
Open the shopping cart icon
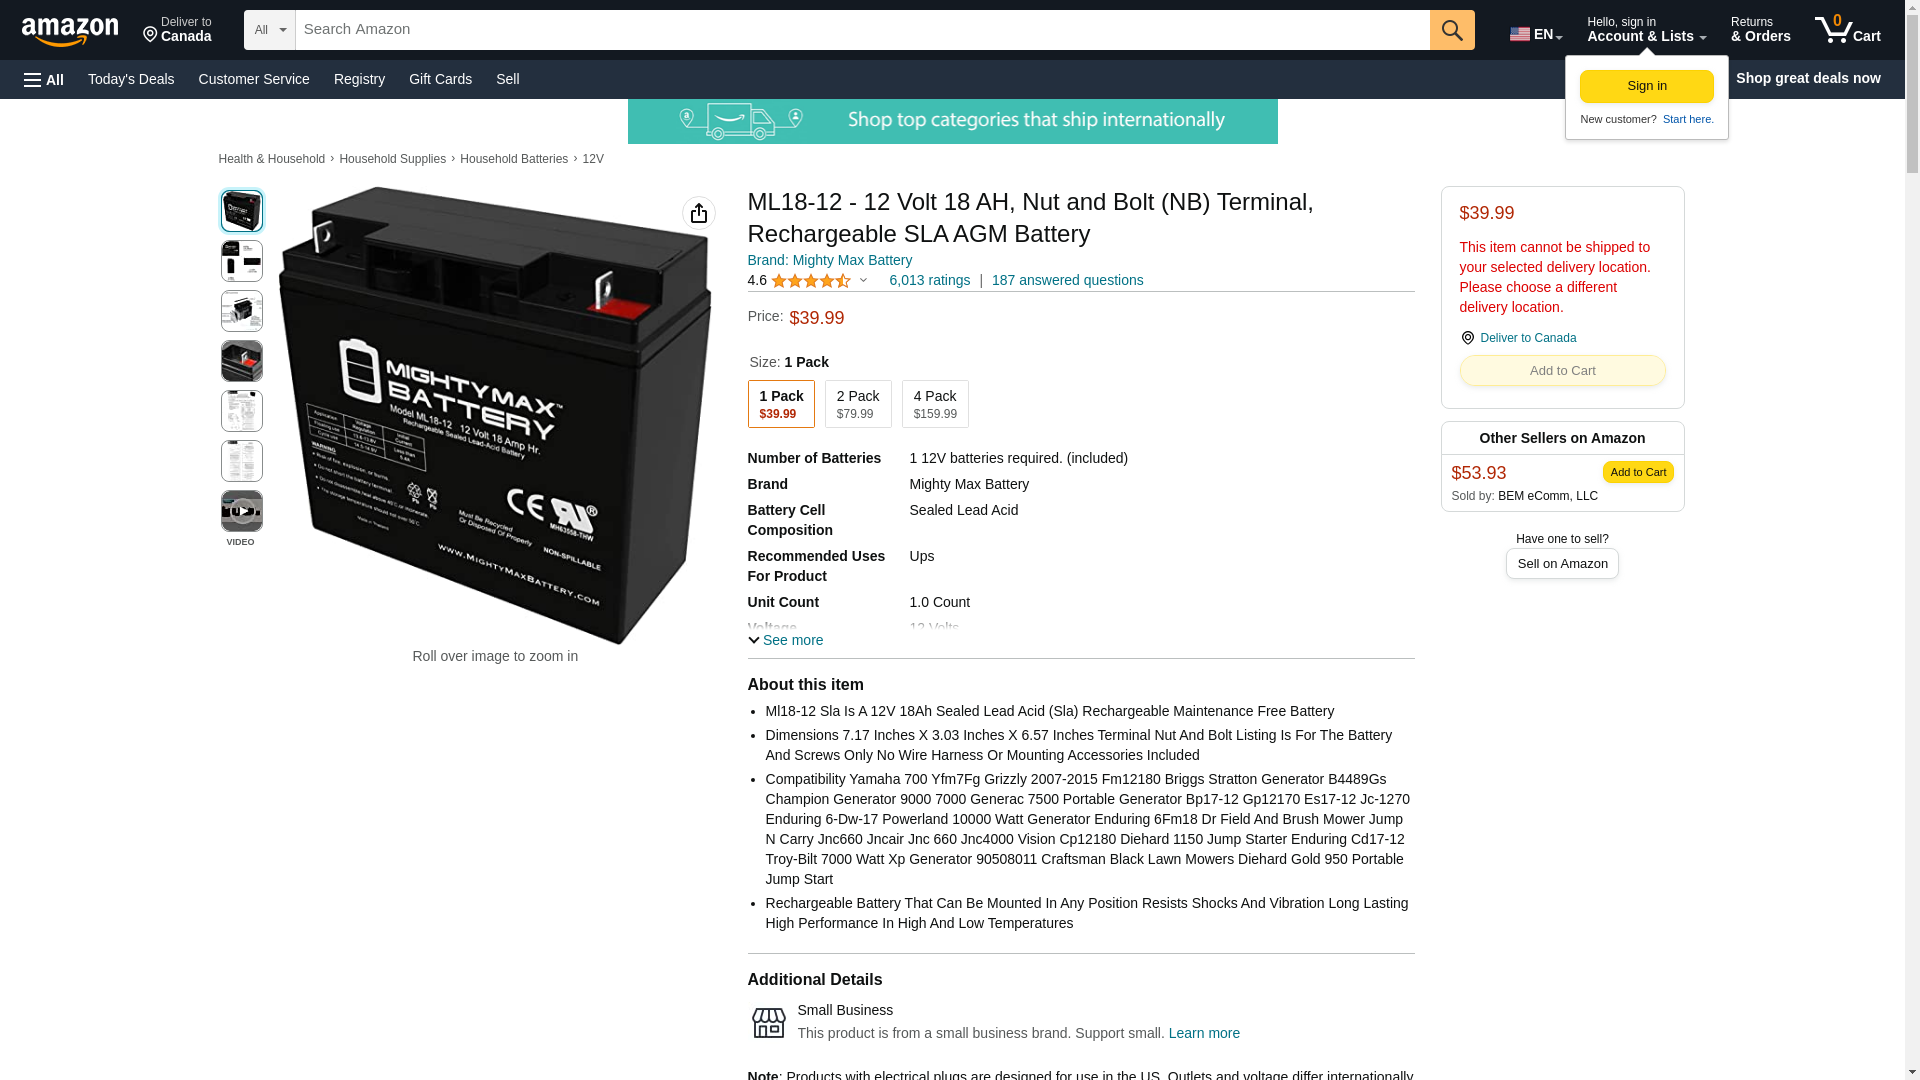(1848, 29)
